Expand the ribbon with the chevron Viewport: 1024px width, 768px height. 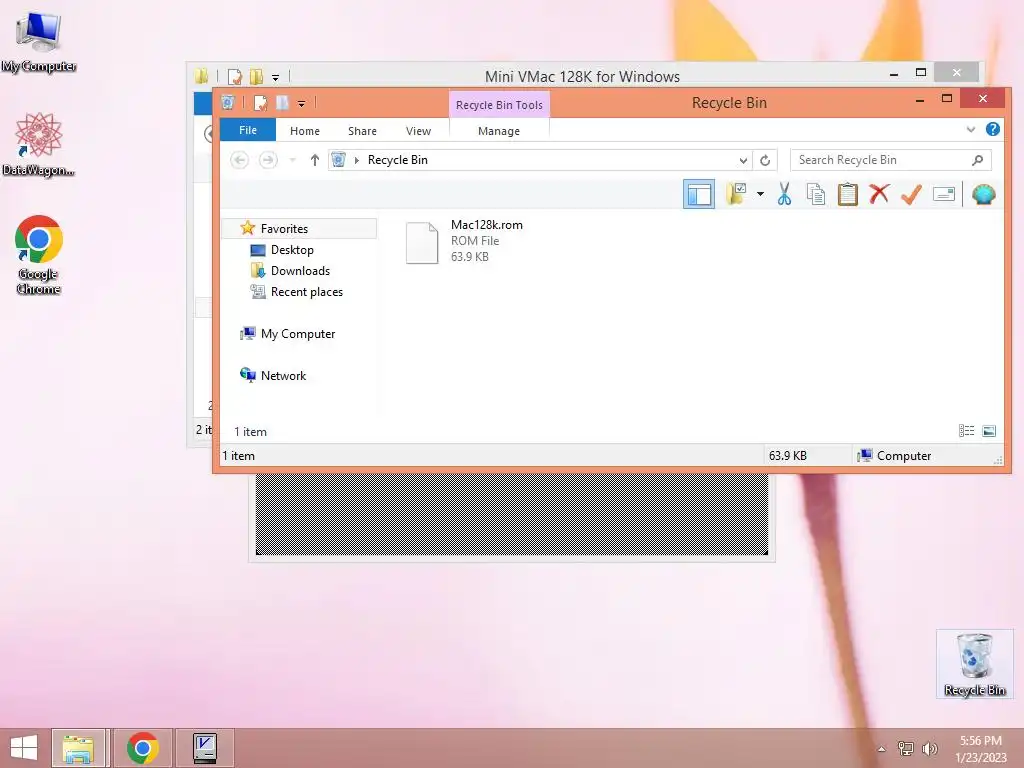[971, 129]
